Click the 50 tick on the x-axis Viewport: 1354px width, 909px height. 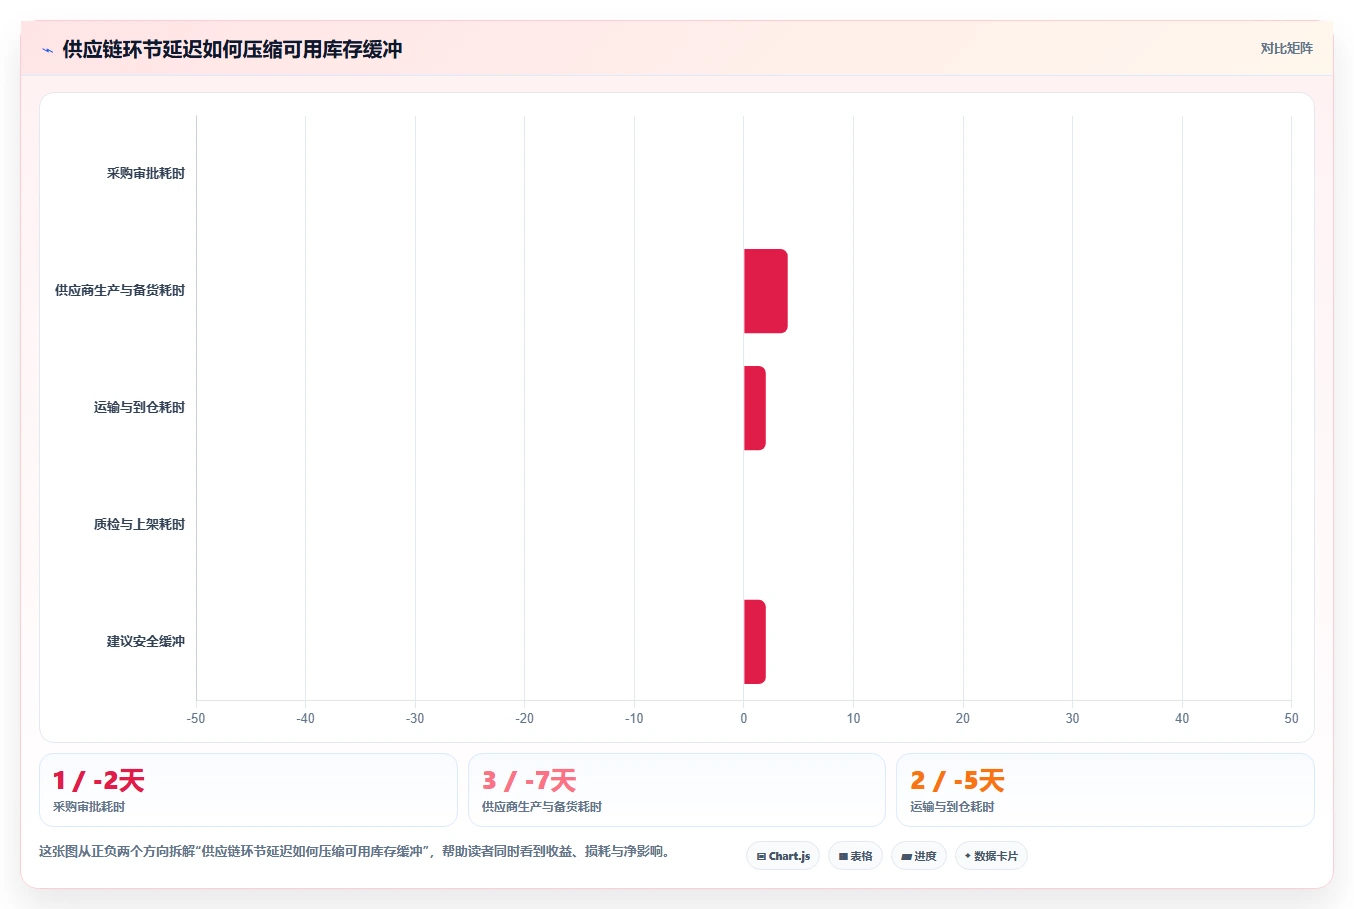(1291, 718)
